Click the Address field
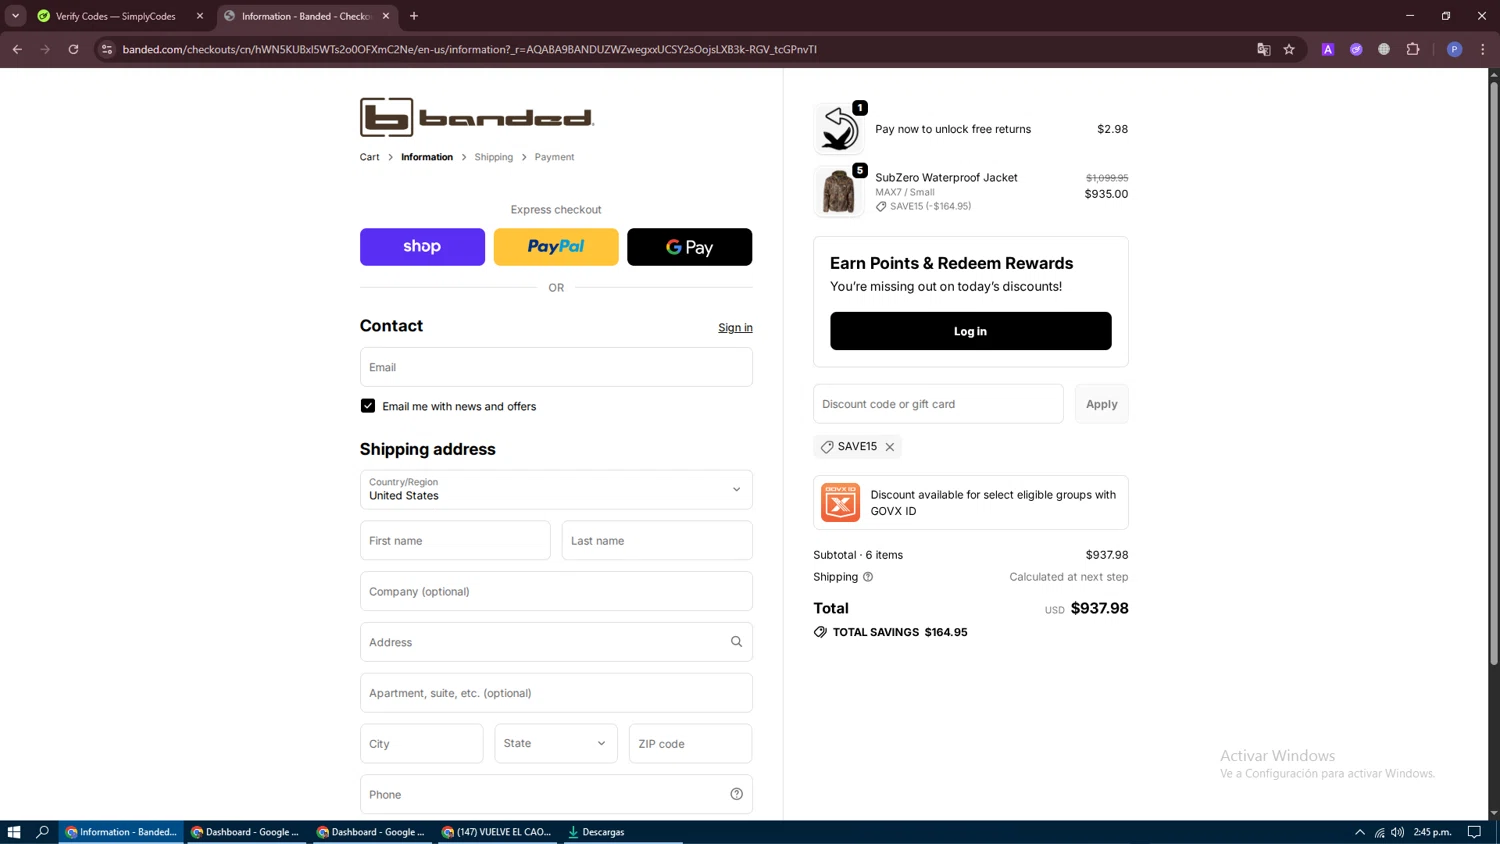This screenshot has width=1500, height=844. pyautogui.click(x=556, y=642)
